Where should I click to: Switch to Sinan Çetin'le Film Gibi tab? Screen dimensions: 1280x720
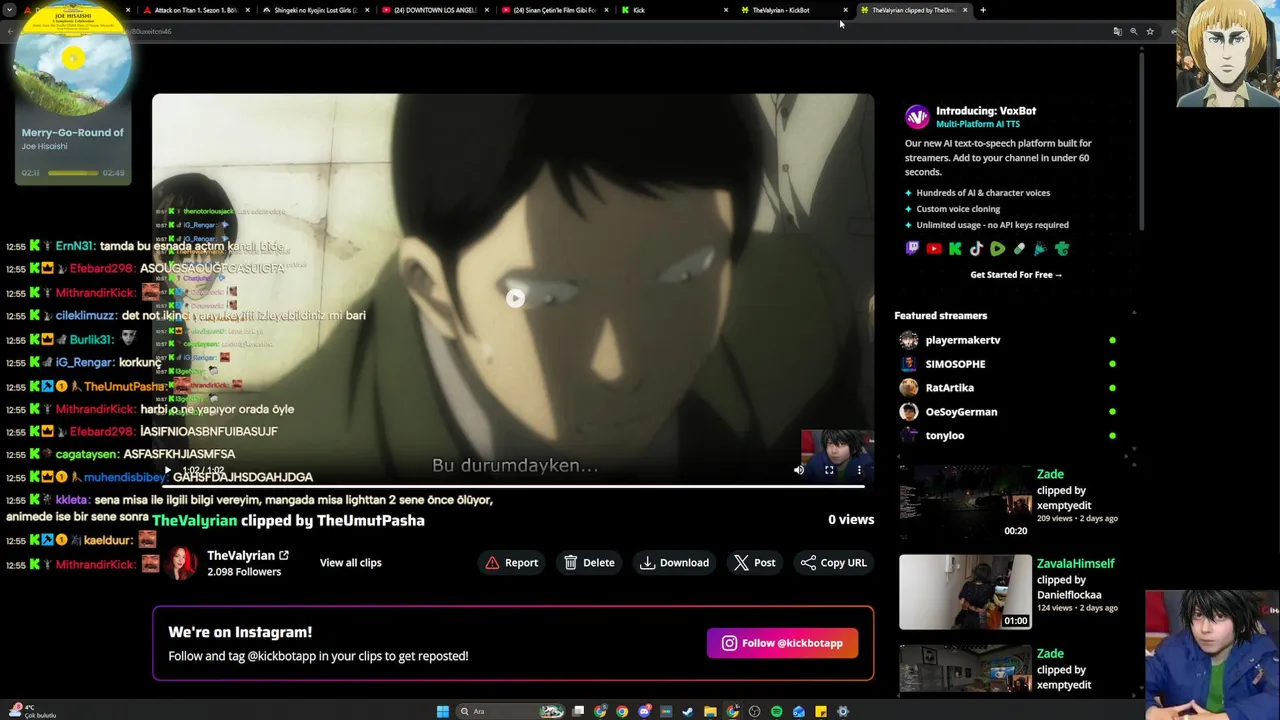555,10
